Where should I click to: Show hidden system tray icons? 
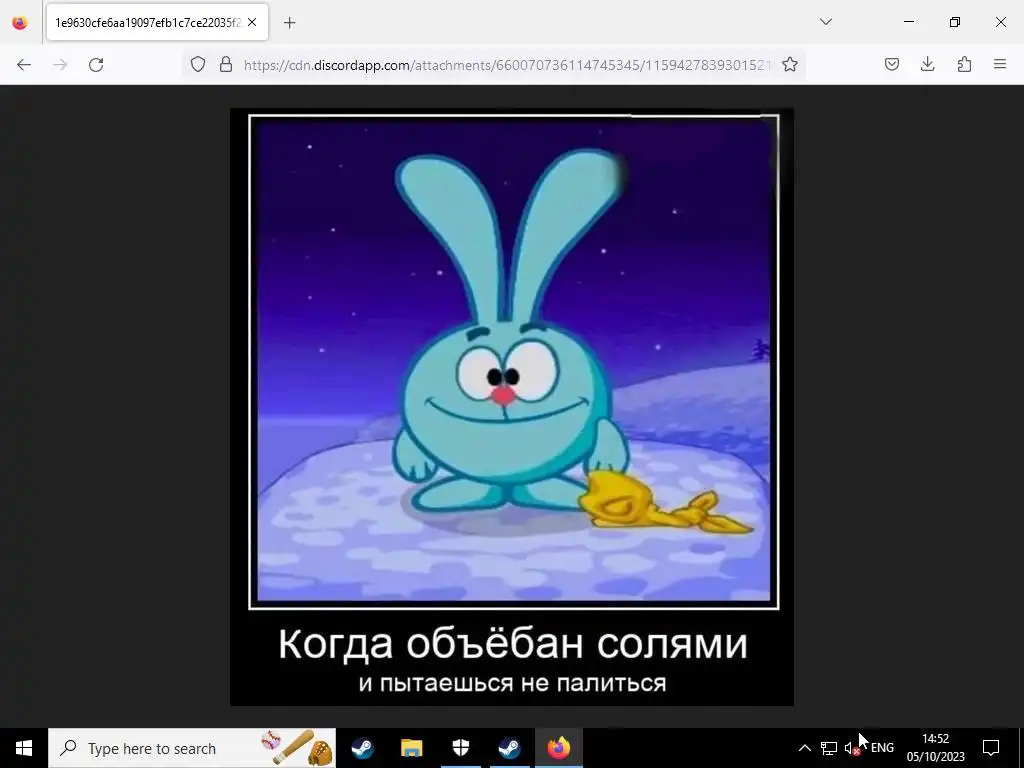pos(805,748)
